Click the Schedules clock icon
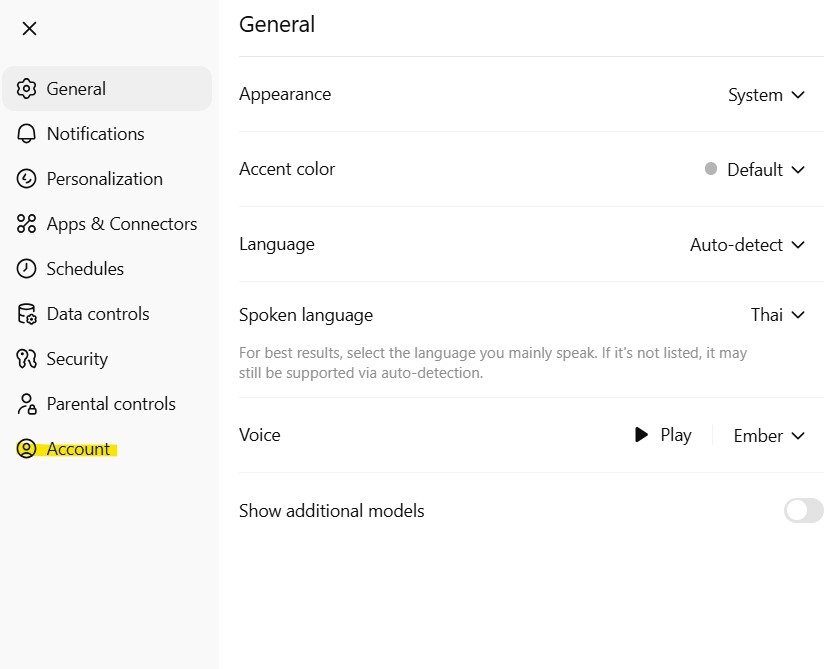The height and width of the screenshot is (669, 831). pyautogui.click(x=26, y=269)
